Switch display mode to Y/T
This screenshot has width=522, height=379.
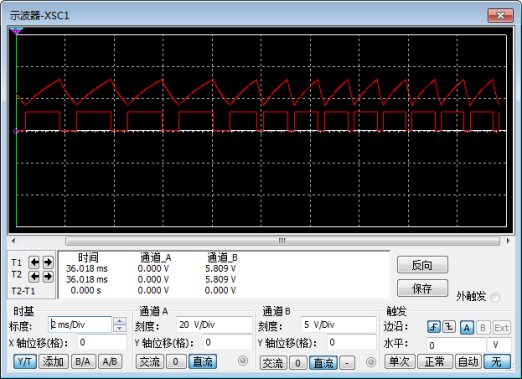coord(25,362)
